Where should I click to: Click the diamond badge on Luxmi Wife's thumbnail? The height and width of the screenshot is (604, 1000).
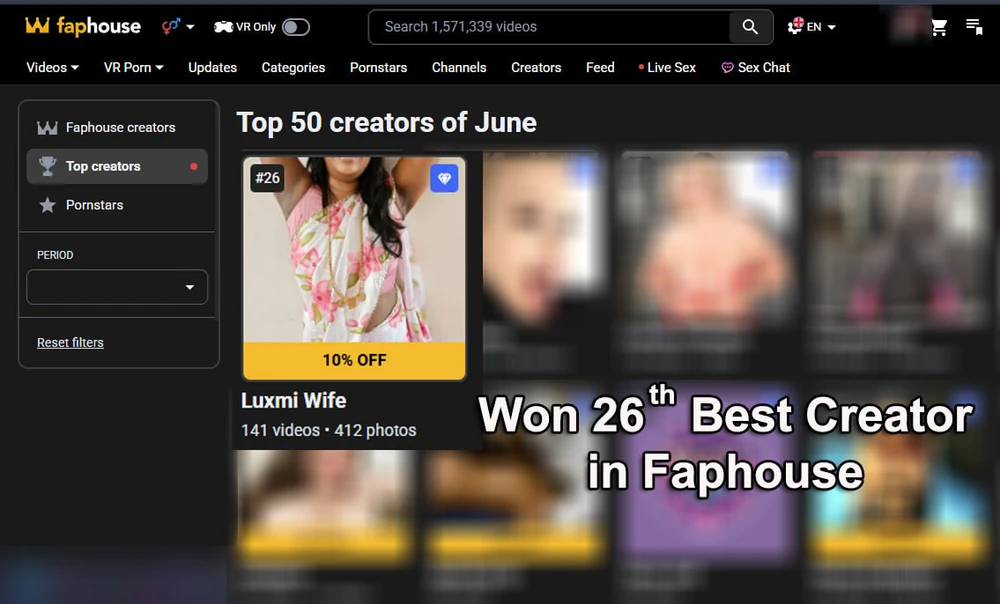click(445, 178)
